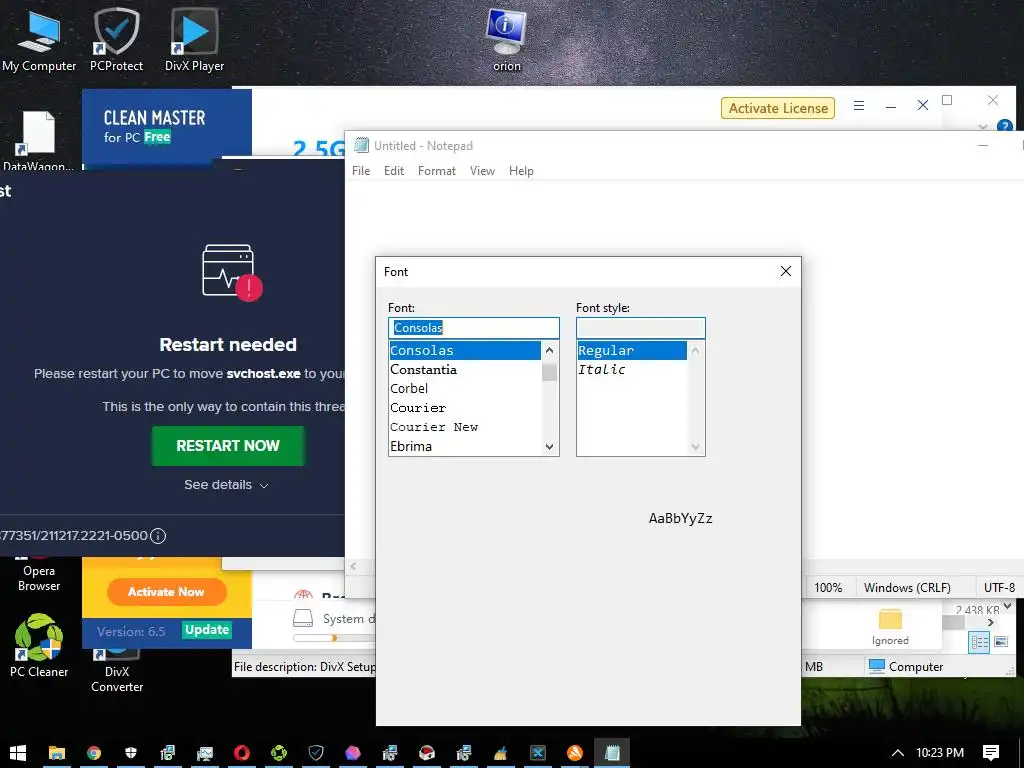Open Google Chrome from taskbar

coord(94,753)
